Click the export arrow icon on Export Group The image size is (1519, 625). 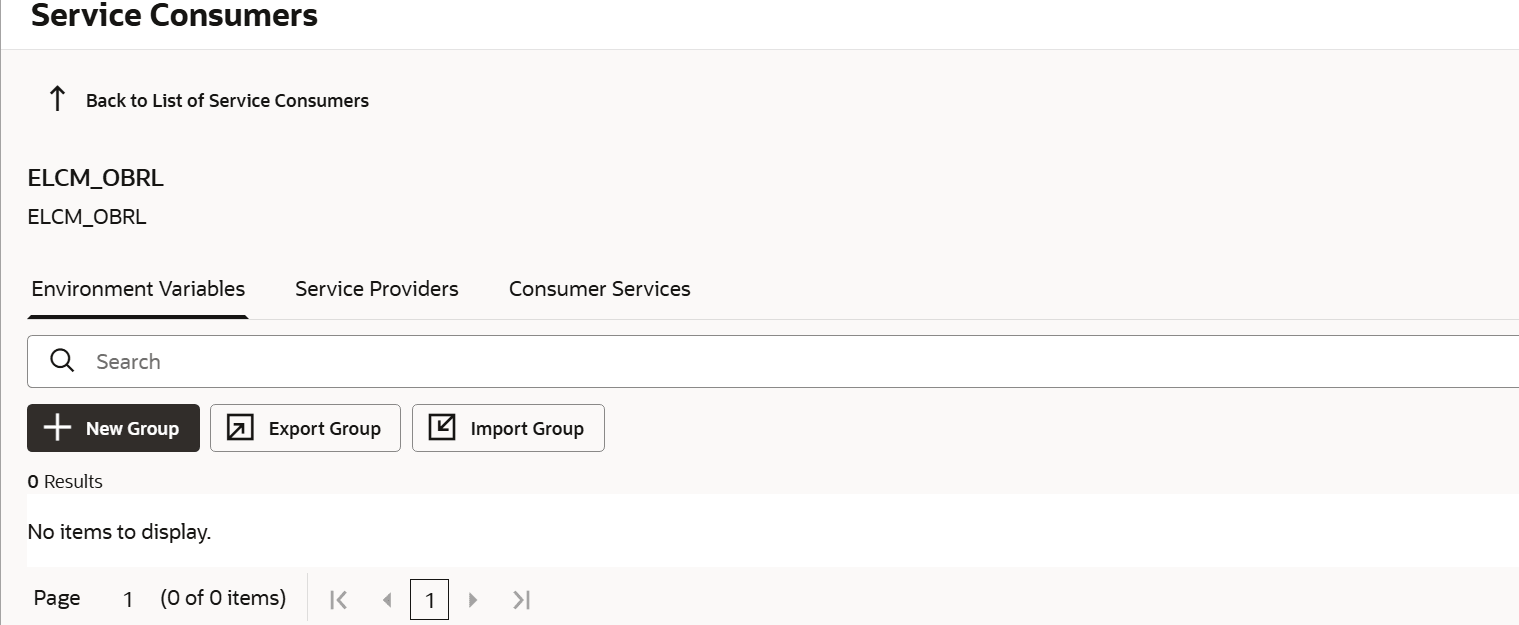(238, 428)
